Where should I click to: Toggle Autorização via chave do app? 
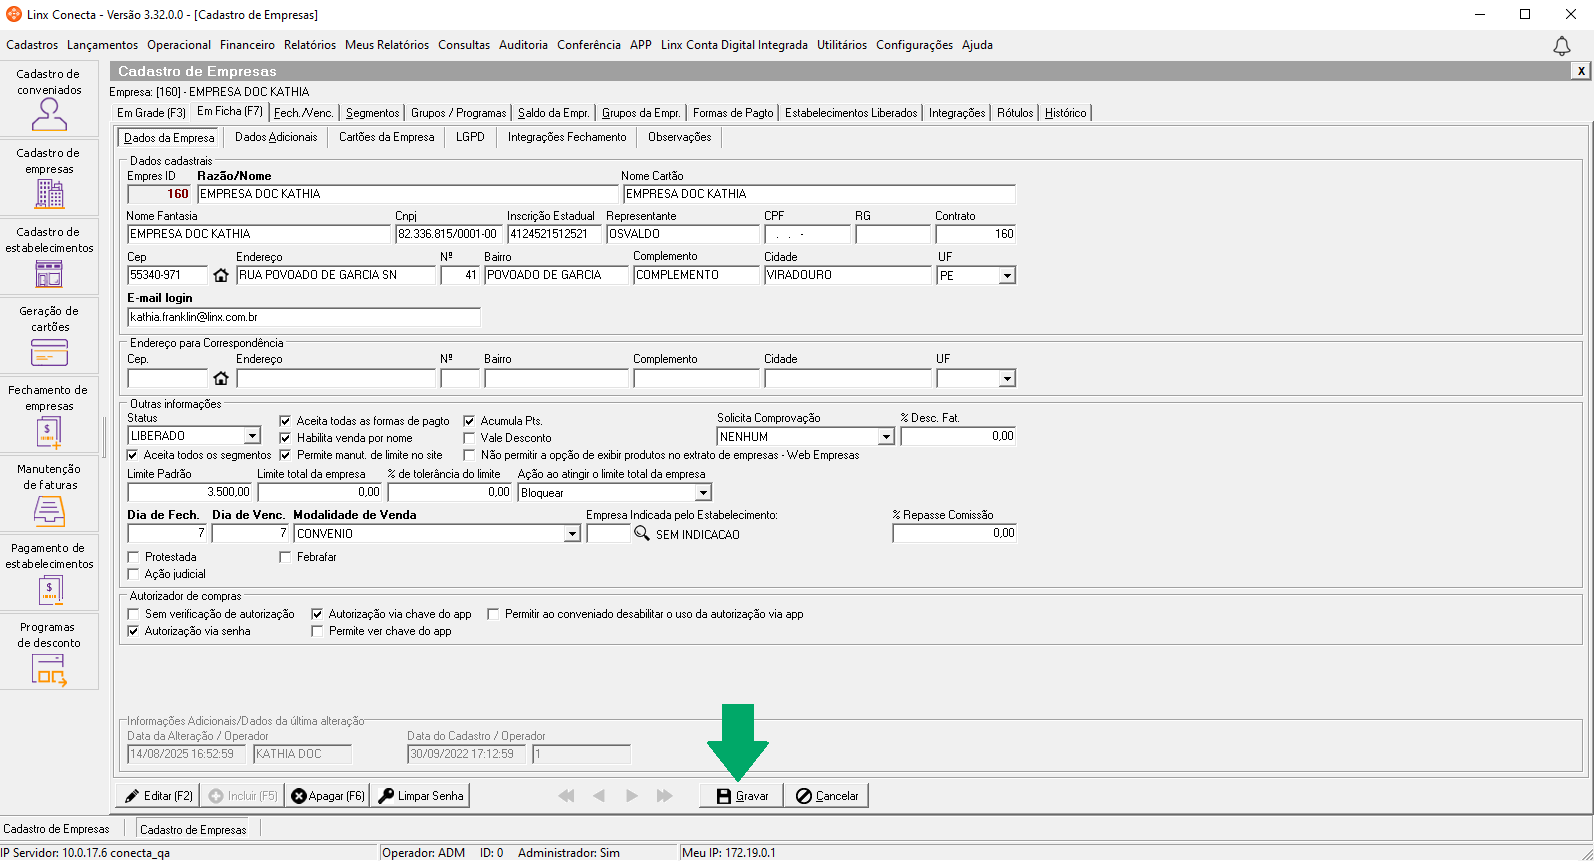click(317, 614)
